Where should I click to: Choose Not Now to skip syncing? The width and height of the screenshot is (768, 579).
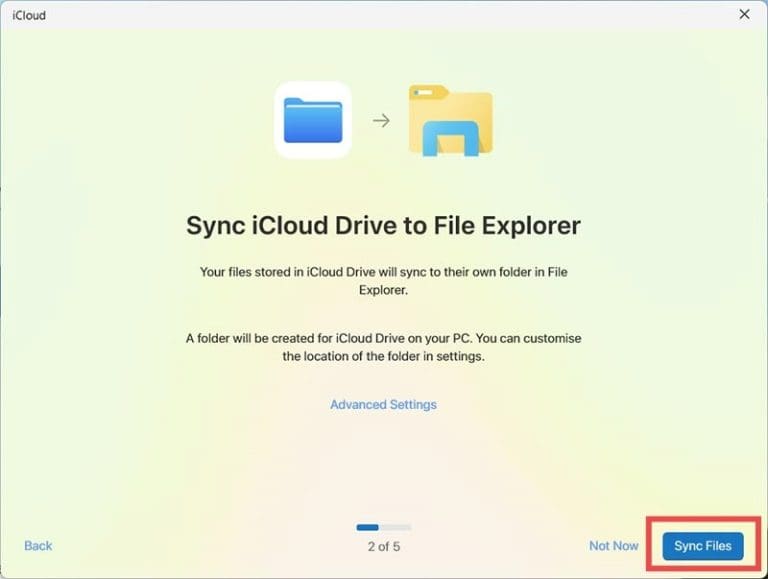click(613, 546)
